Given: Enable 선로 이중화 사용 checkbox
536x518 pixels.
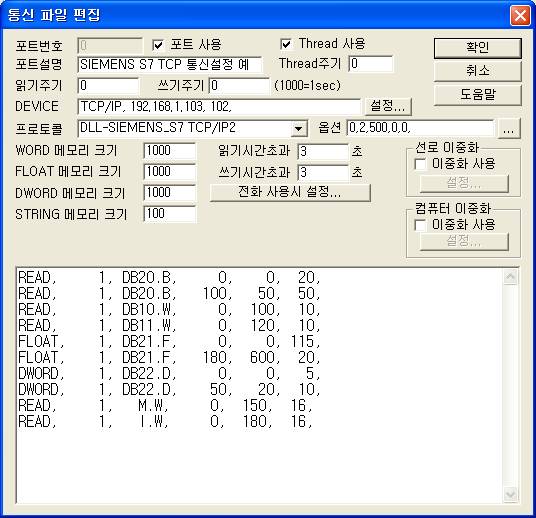Looking at the screenshot, I should click(x=420, y=164).
